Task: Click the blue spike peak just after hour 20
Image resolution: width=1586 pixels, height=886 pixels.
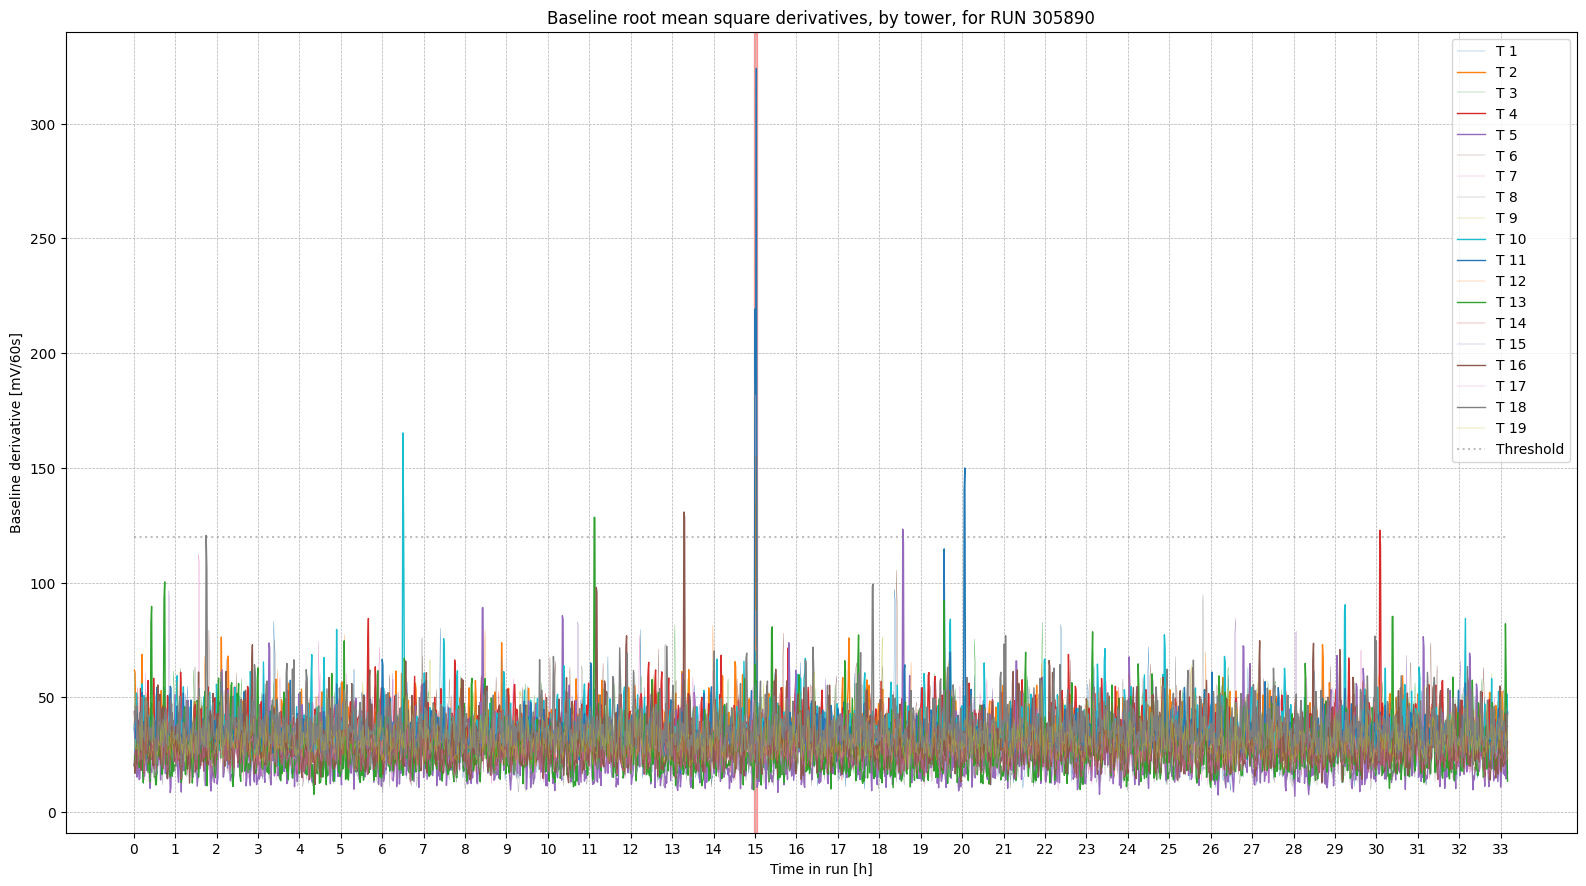Action: (965, 469)
